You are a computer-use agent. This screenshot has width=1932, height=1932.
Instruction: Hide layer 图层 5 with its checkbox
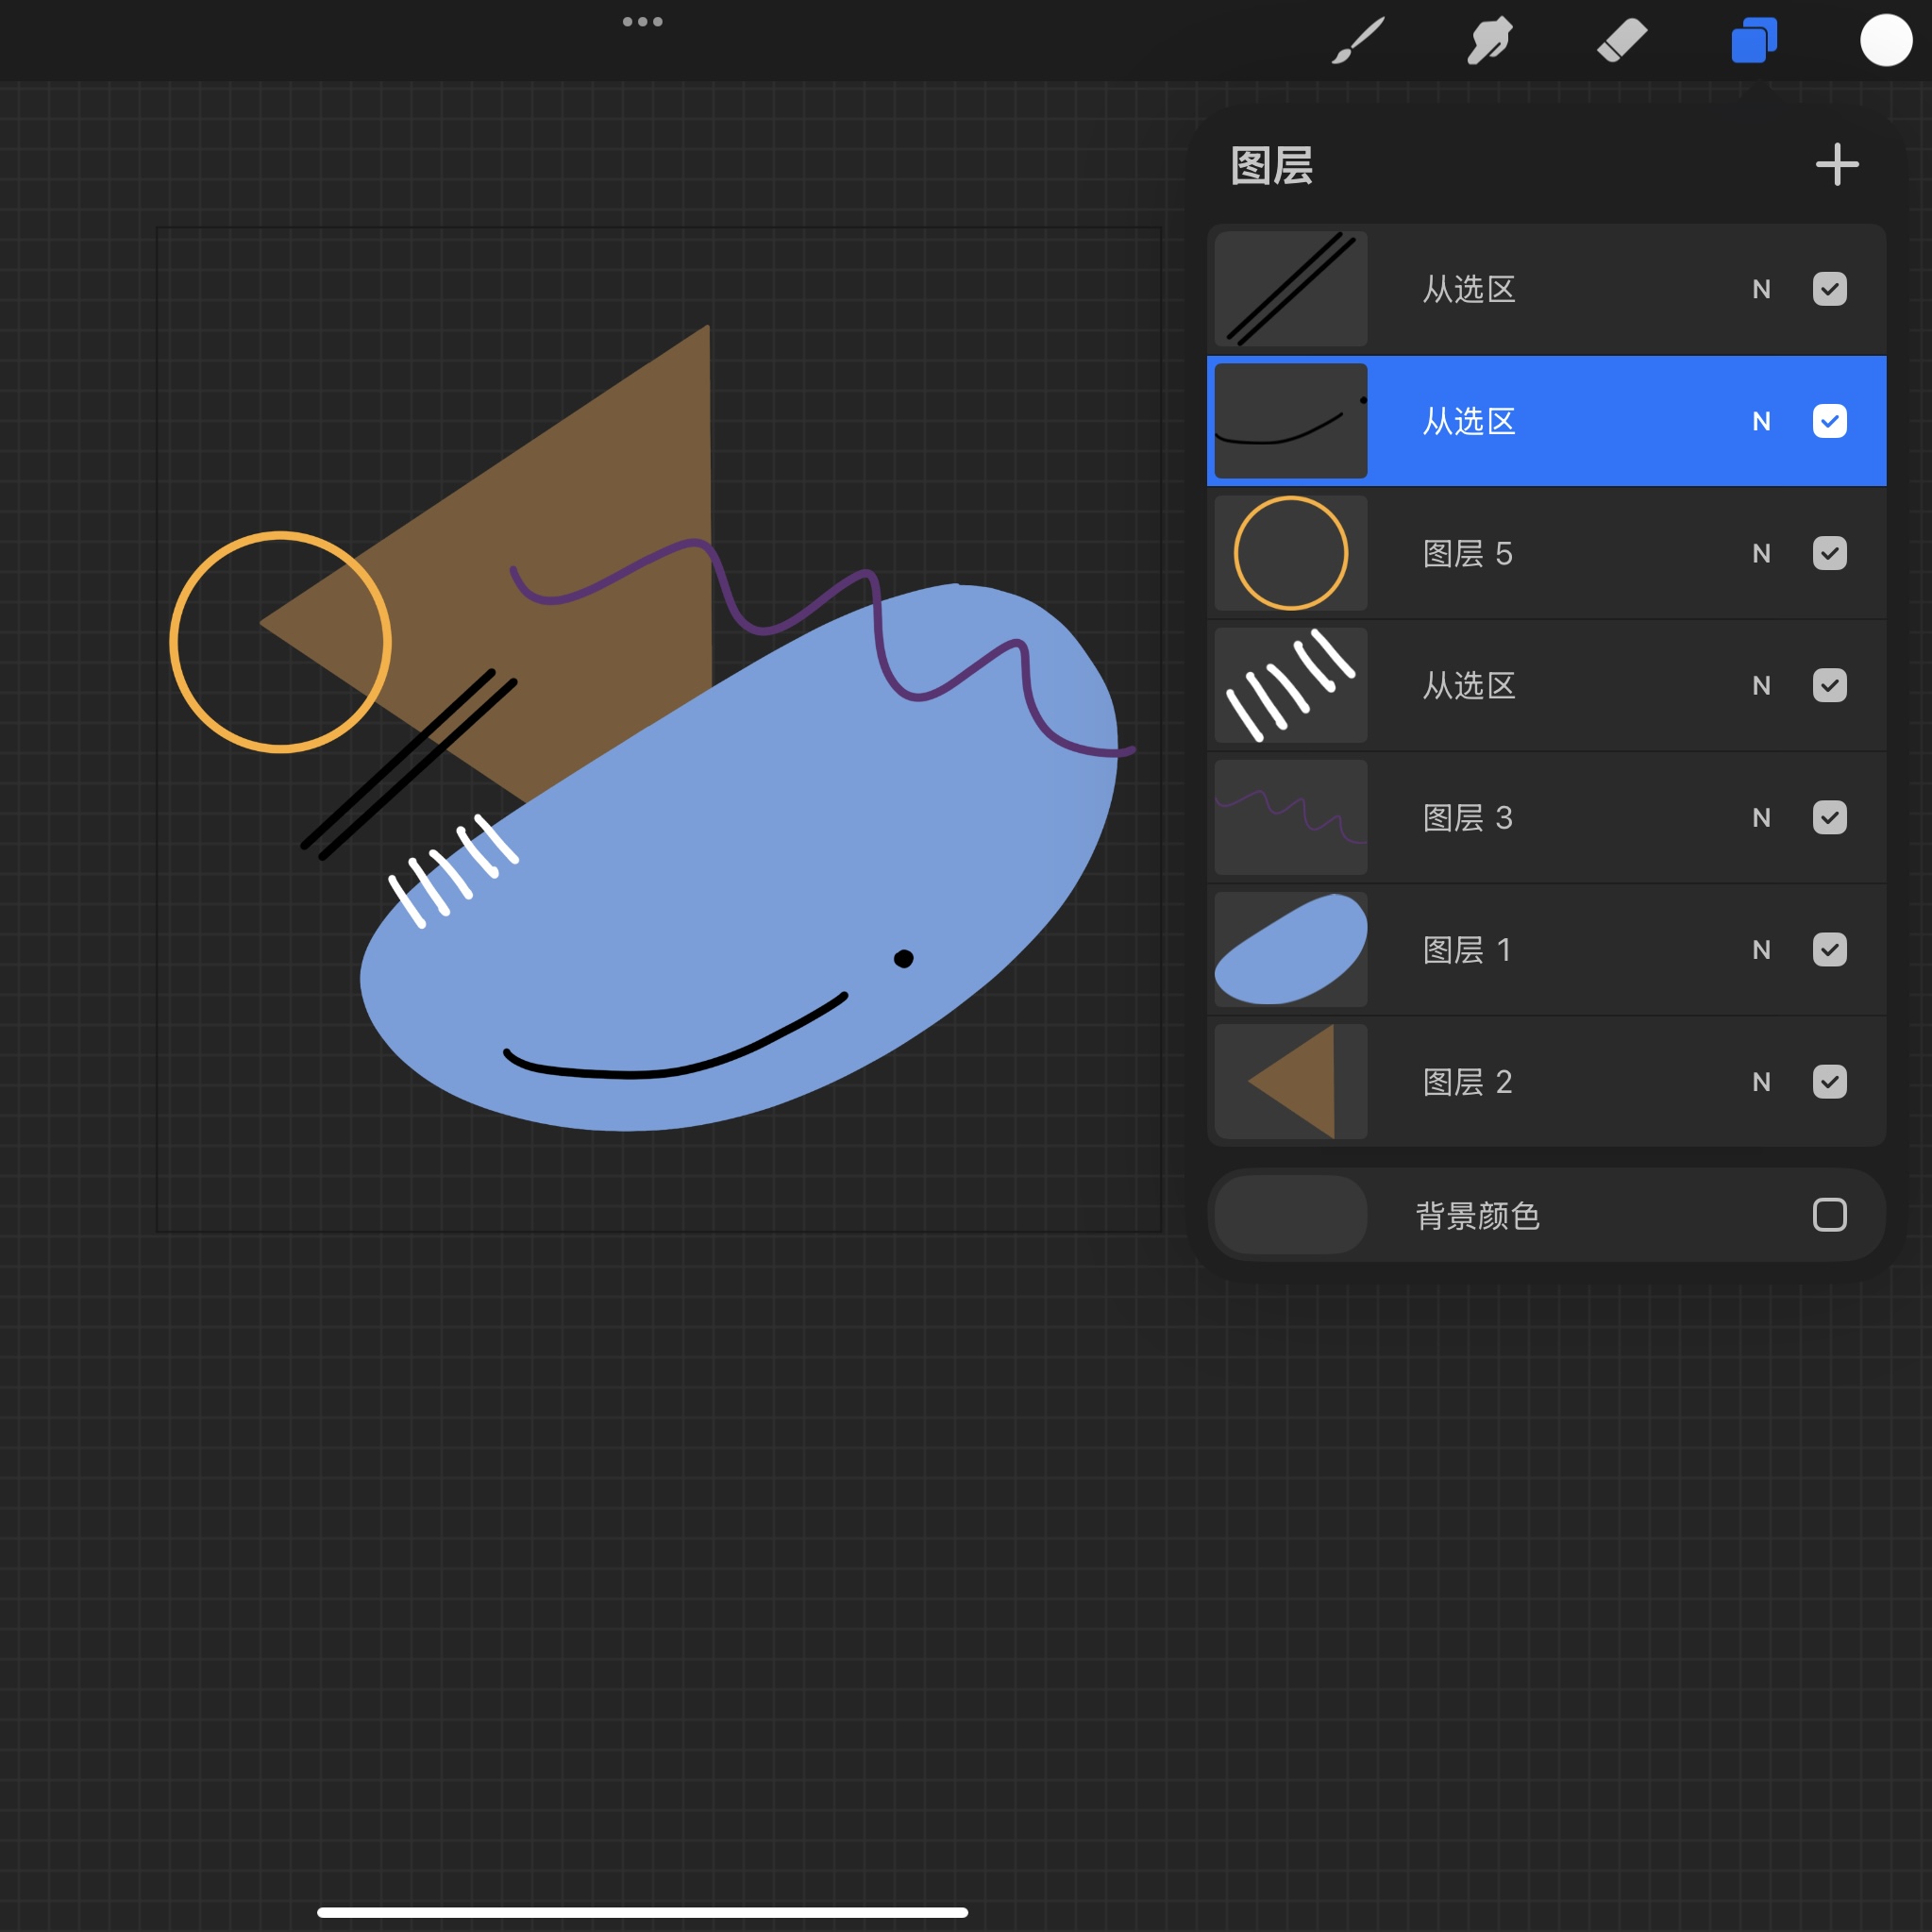(1829, 553)
